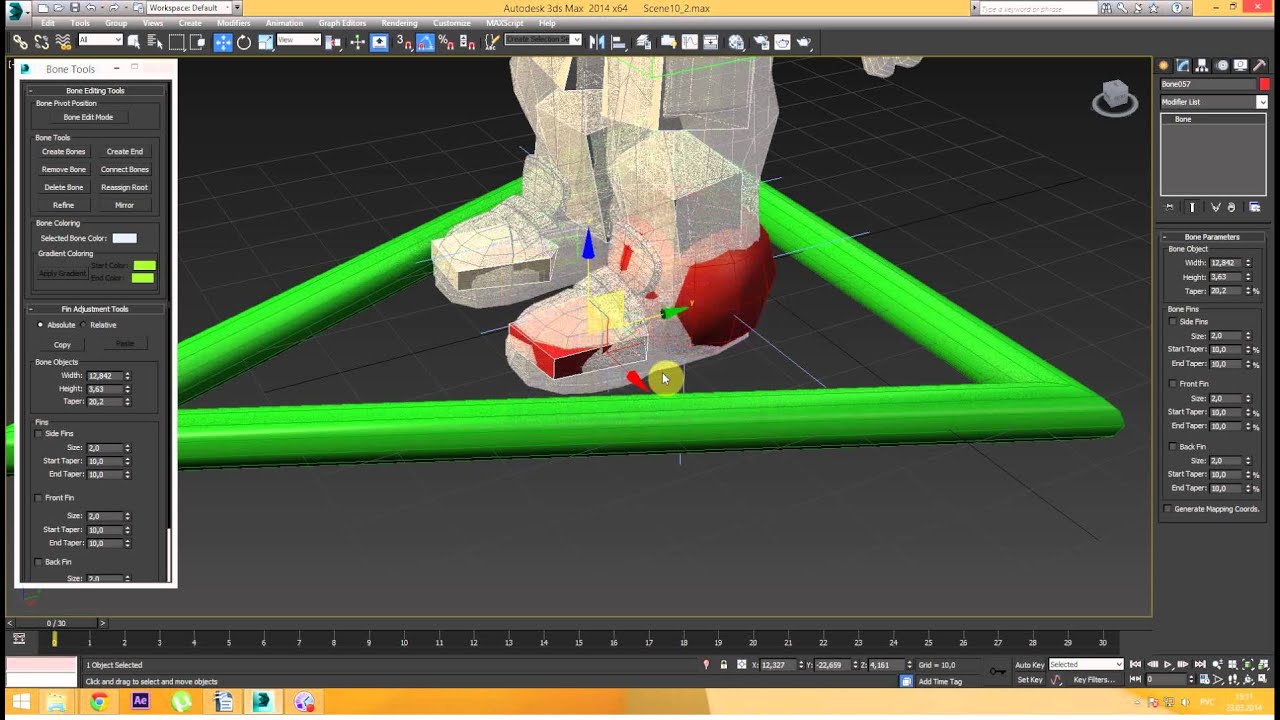Toggle the Selection Lock padlock icon
Viewport: 1280px width, 720px height.
723,665
